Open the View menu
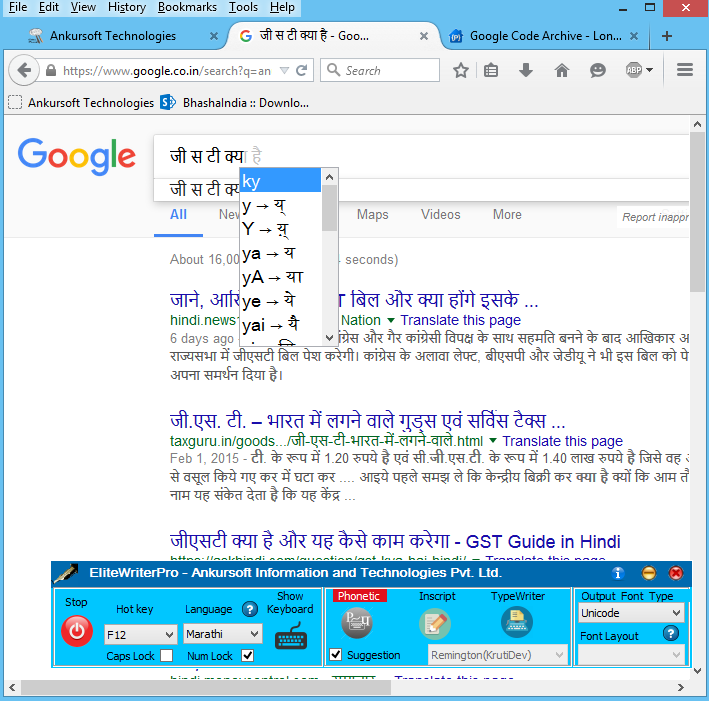This screenshot has height=701, width=709. 83,7
